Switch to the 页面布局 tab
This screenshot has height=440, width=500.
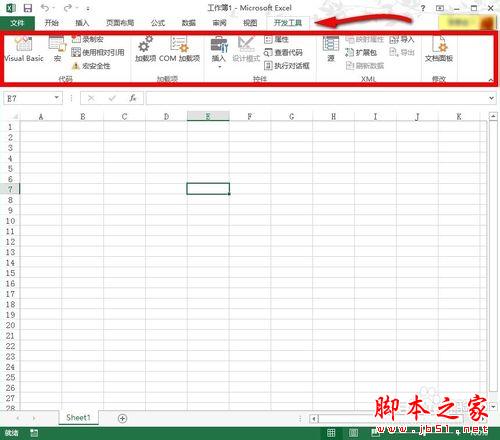click(x=120, y=23)
